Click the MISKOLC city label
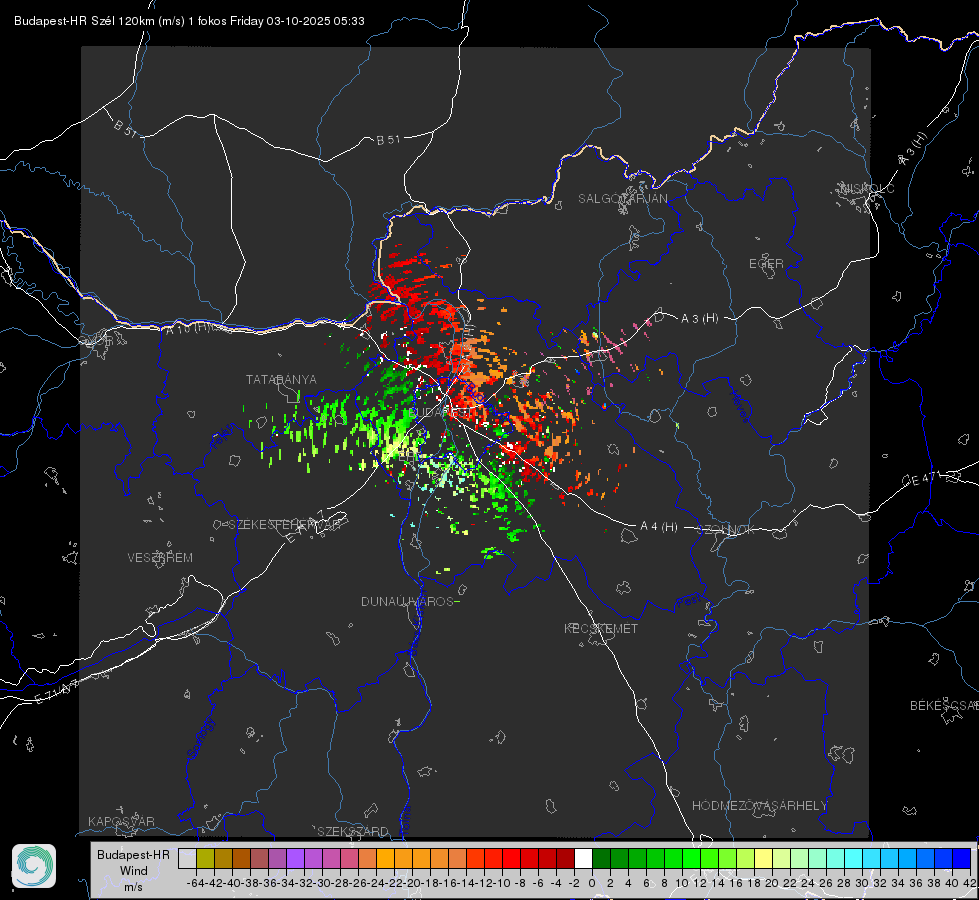Screen dimensions: 979x900 coord(868,188)
